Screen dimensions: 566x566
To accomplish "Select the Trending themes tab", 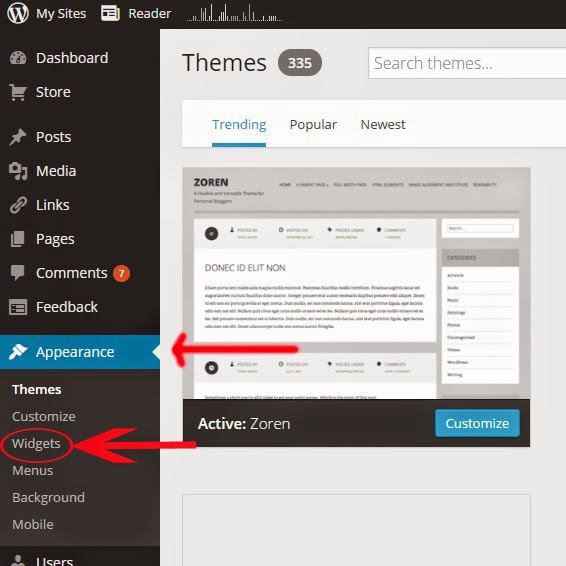I will click(x=239, y=125).
